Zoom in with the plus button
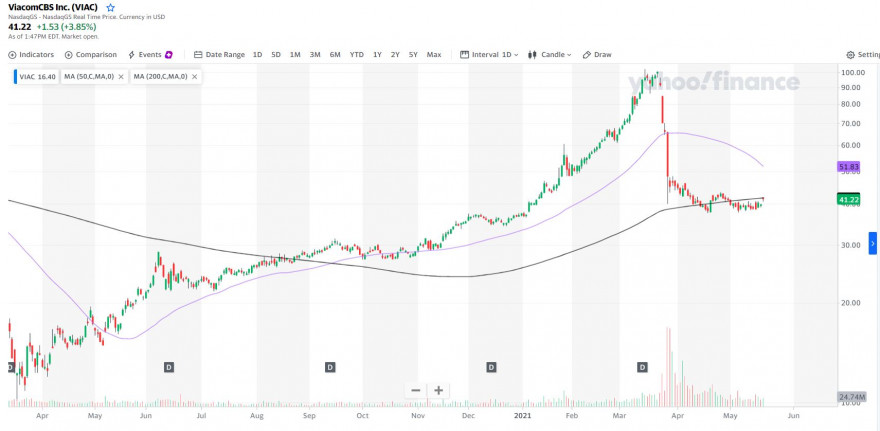 [438, 391]
